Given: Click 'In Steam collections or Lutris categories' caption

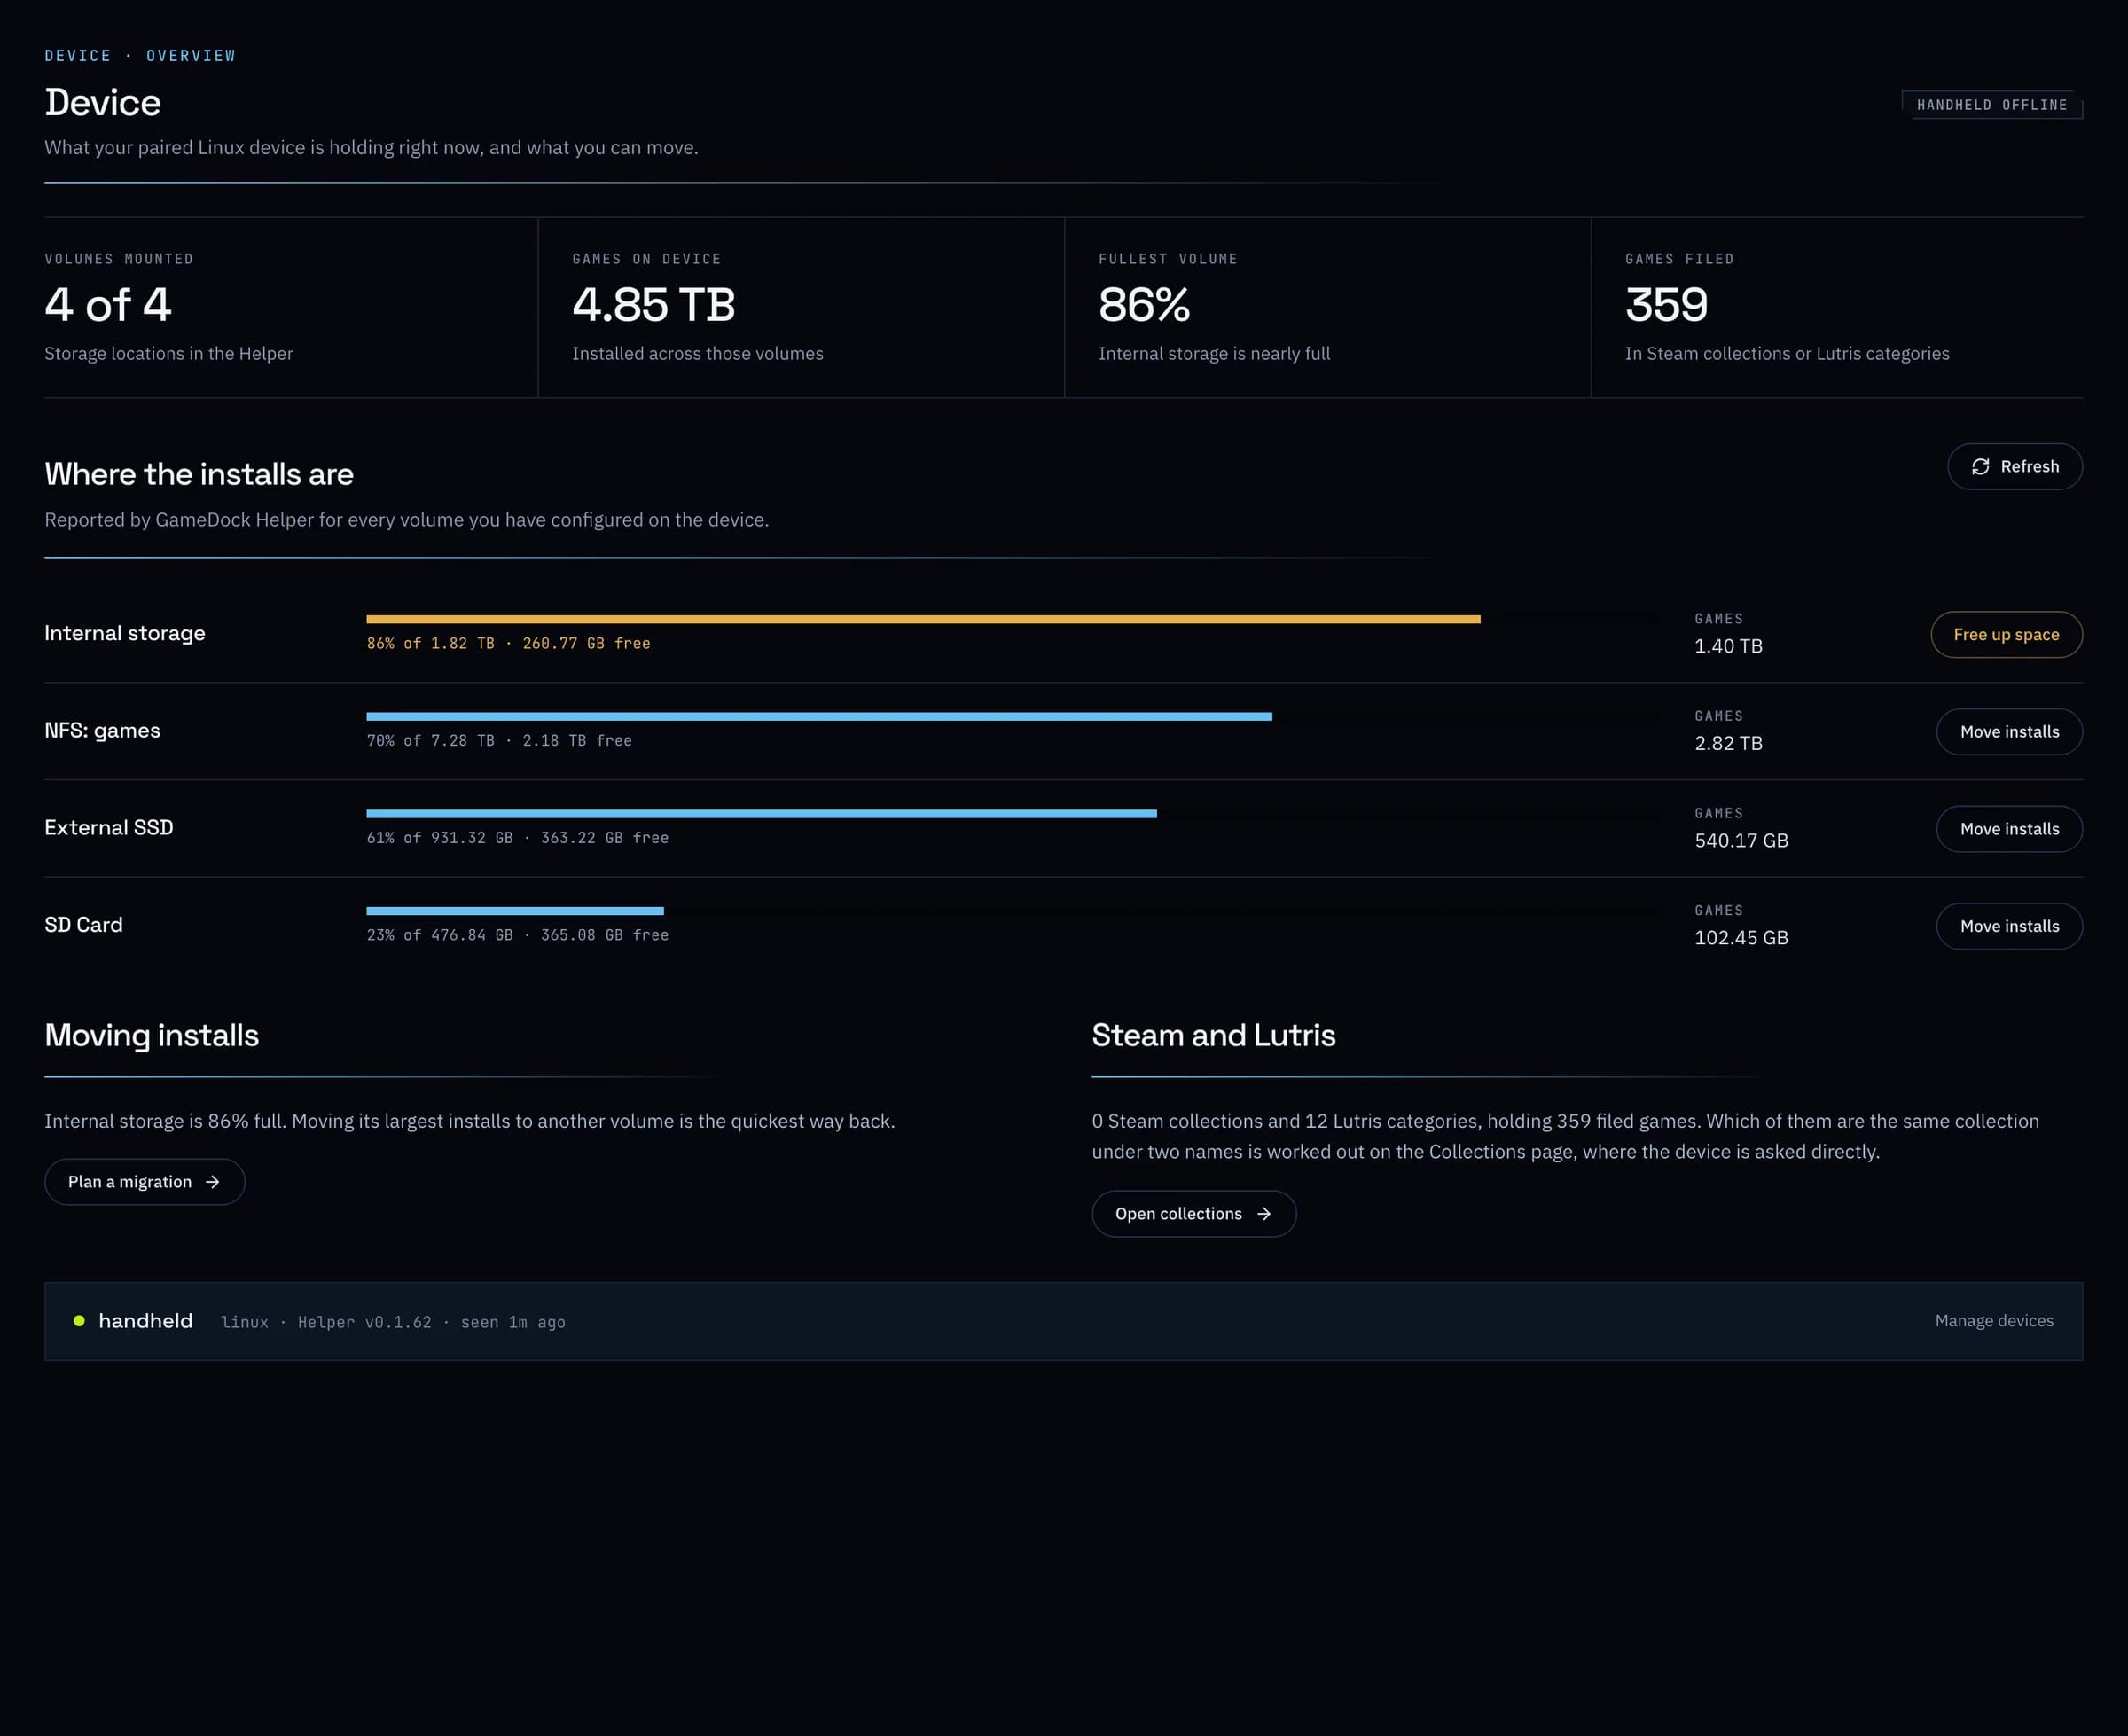Looking at the screenshot, I should tap(1787, 354).
